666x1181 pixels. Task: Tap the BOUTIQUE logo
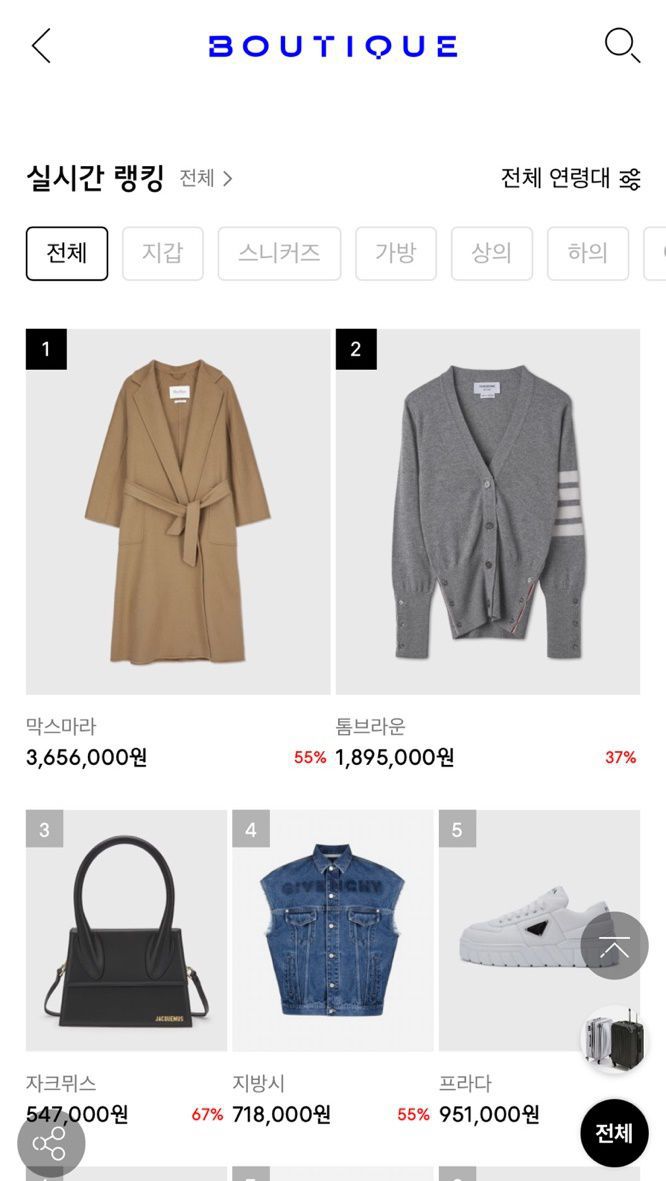click(x=333, y=46)
